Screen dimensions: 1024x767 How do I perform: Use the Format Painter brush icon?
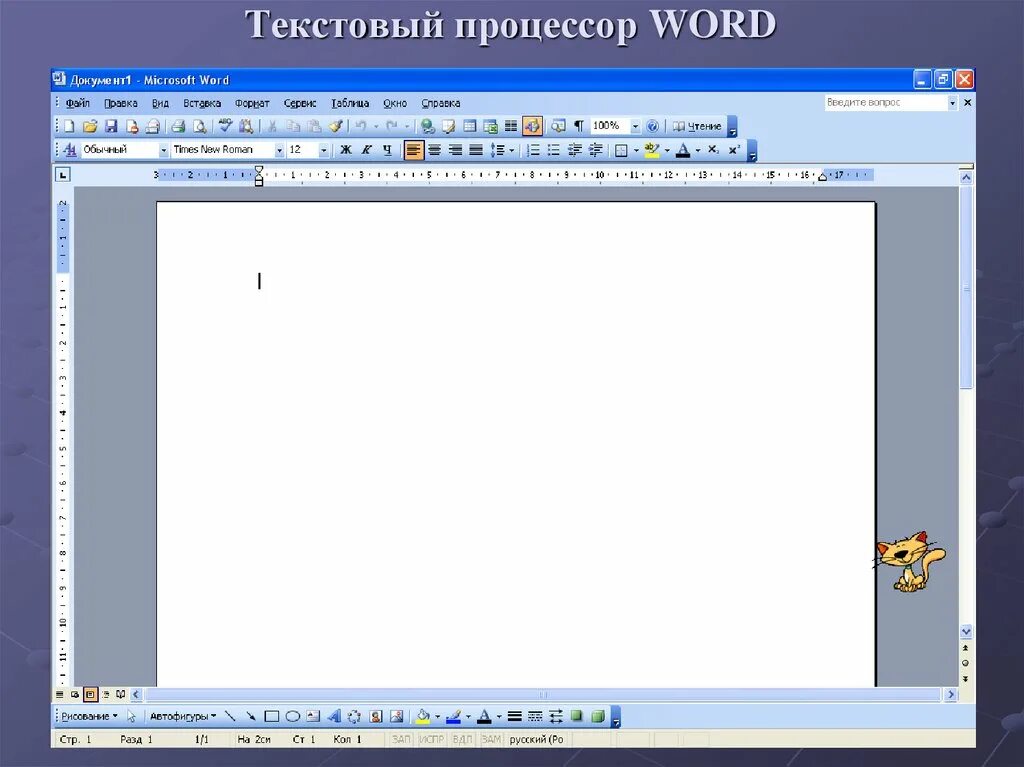point(336,126)
